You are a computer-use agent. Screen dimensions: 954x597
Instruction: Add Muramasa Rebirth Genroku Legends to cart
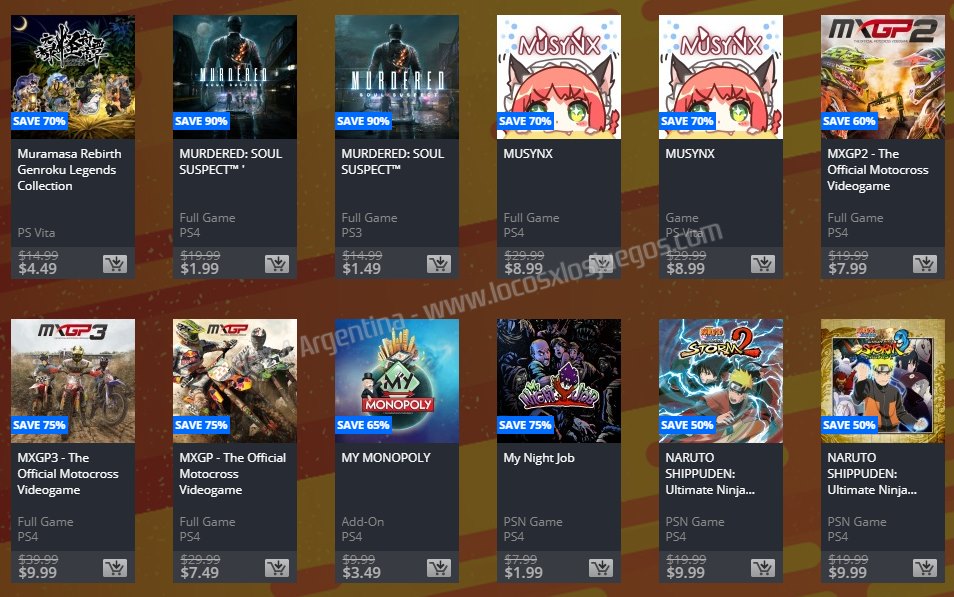coord(115,264)
